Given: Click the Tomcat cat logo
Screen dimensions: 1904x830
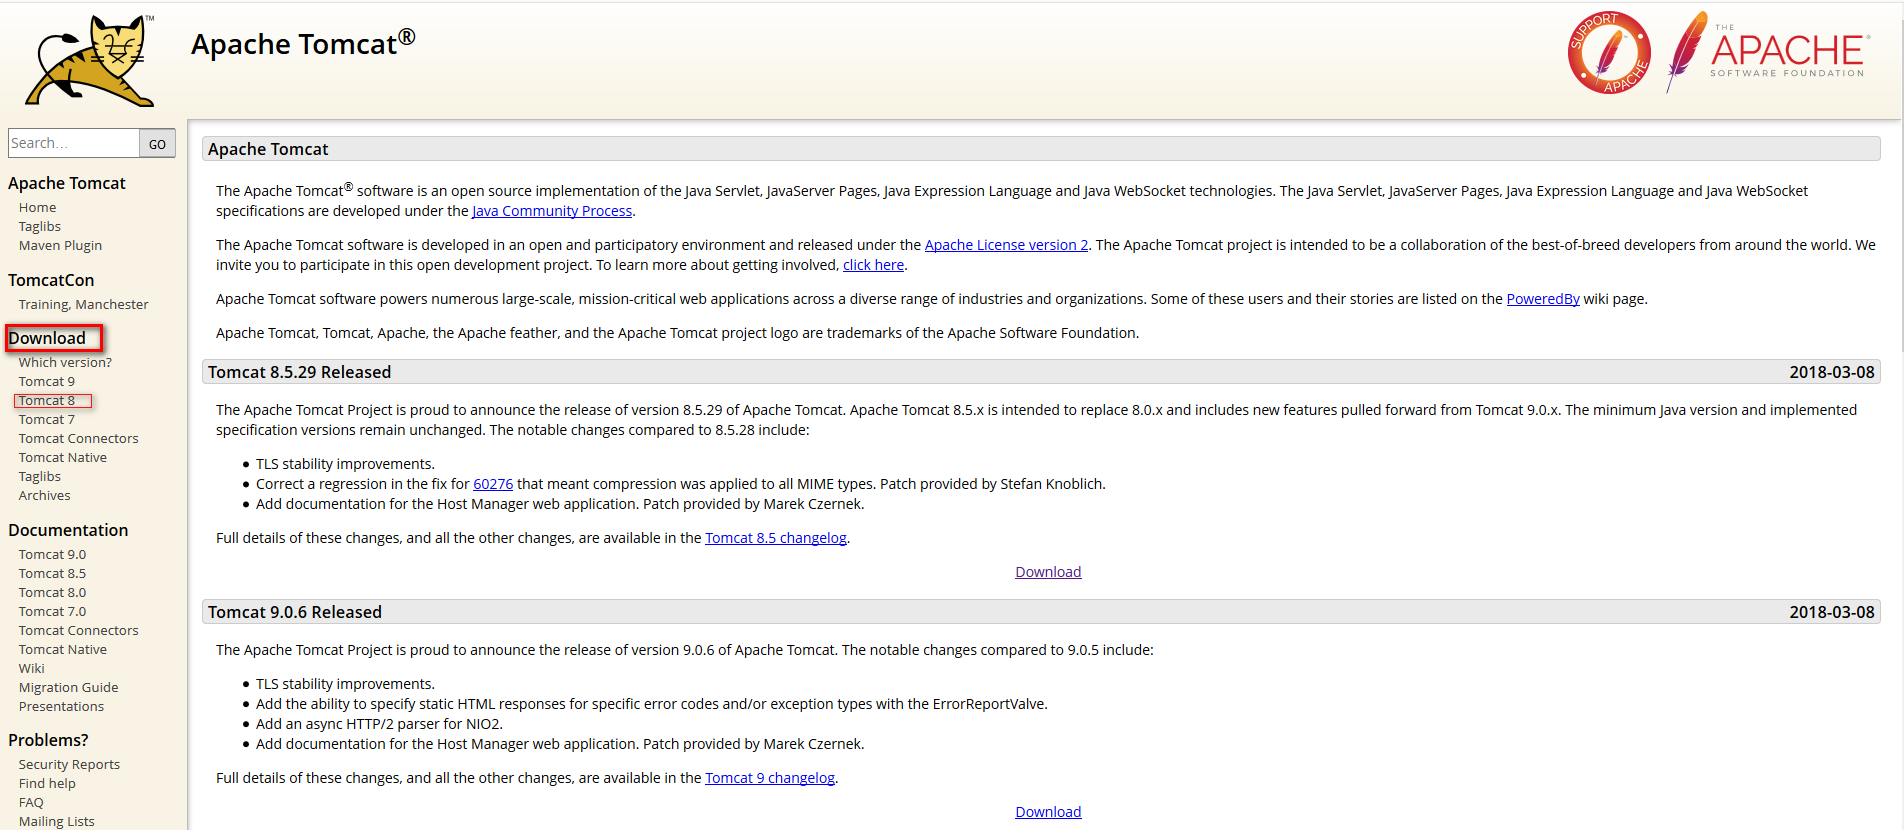Looking at the screenshot, I should [x=90, y=61].
